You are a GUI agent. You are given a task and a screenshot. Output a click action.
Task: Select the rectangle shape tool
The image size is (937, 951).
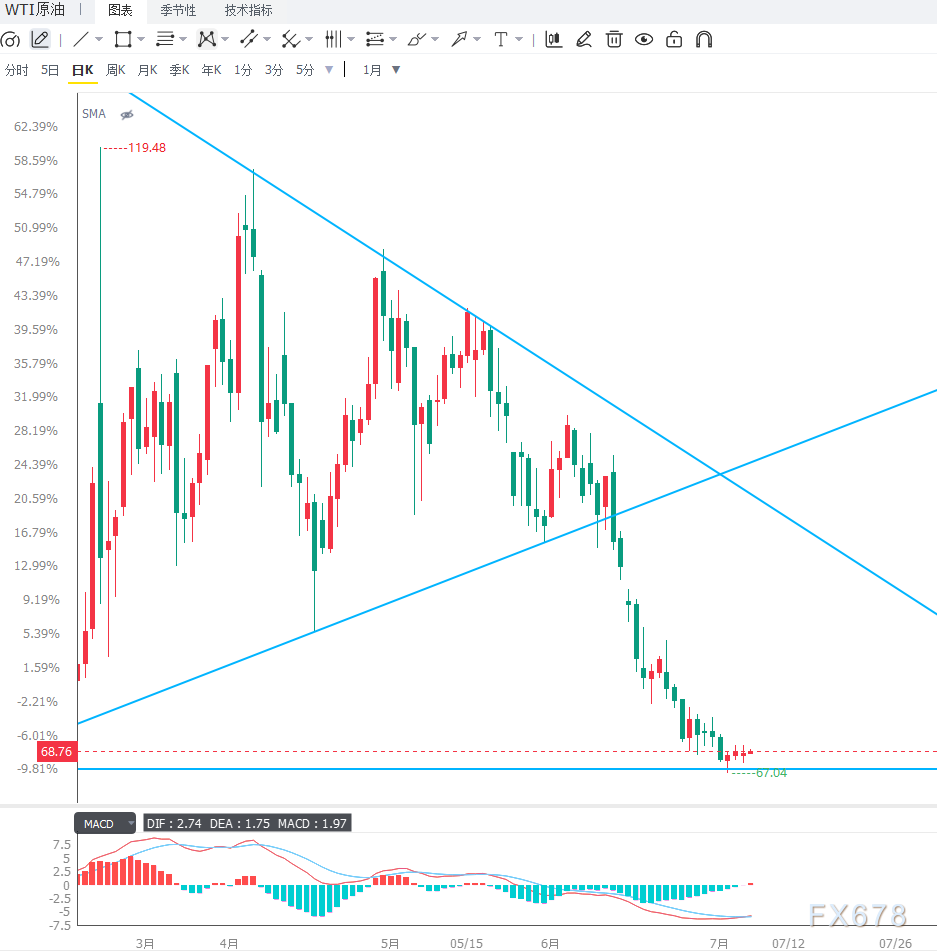pyautogui.click(x=123, y=39)
